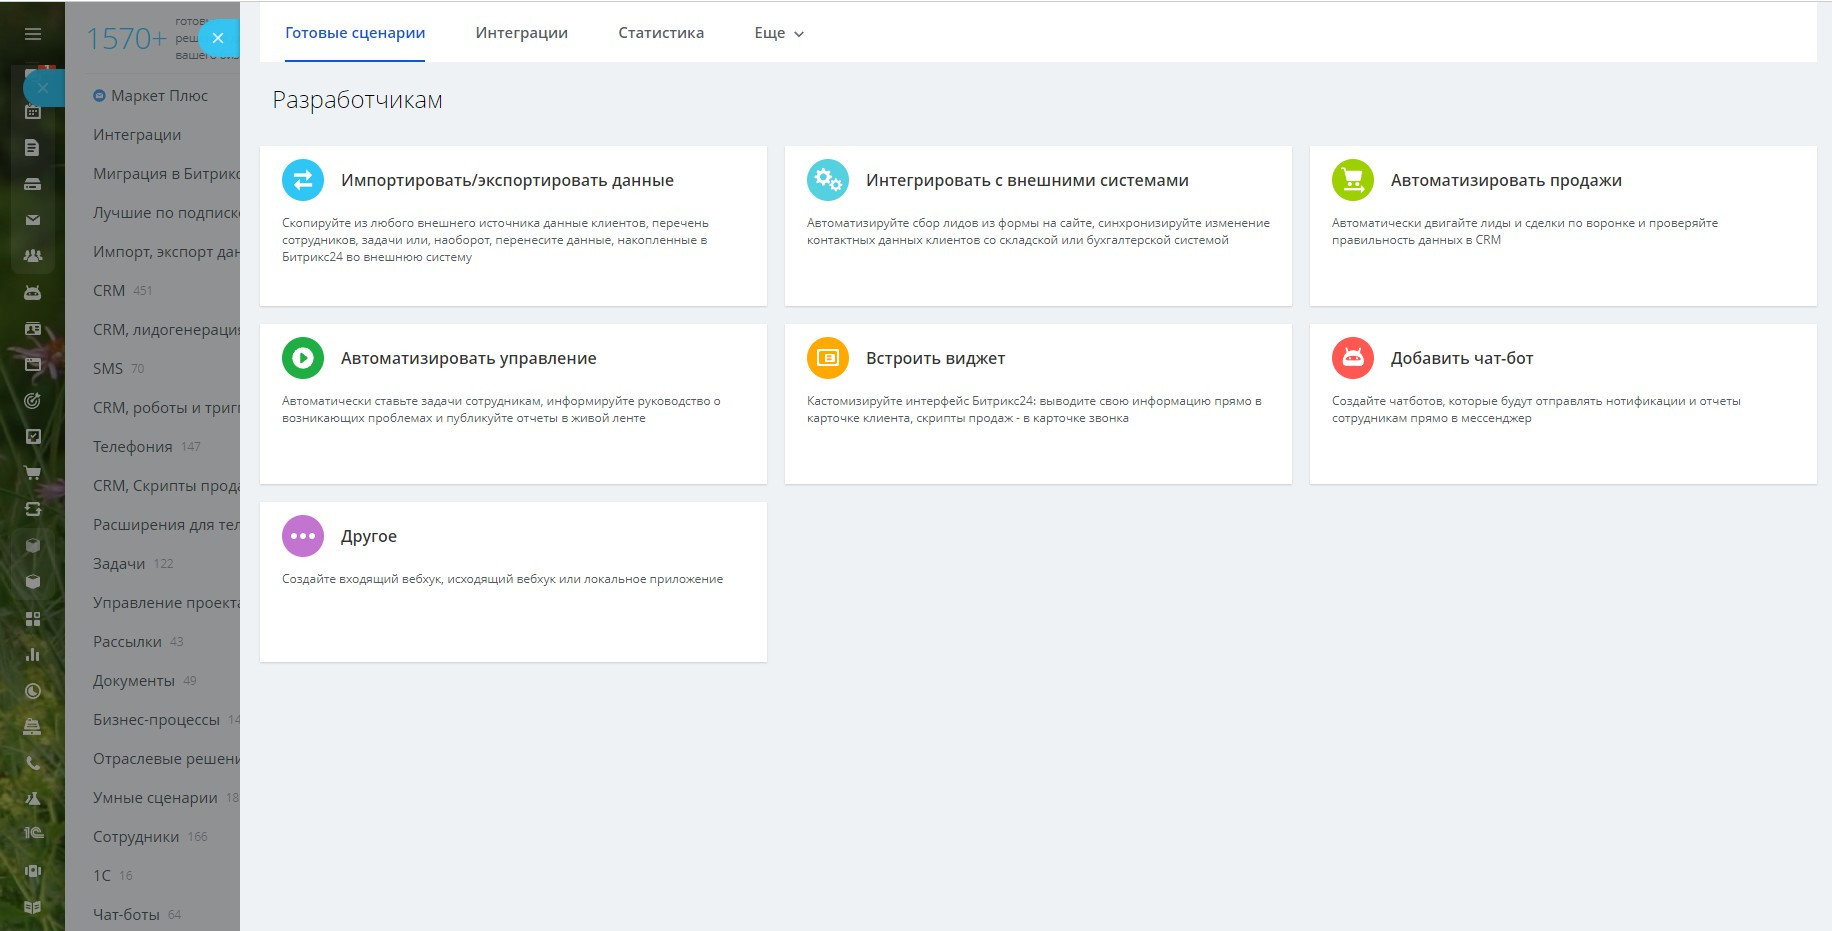Screen dimensions: 1832x931
Task: Click the teal gears integration icon
Action: tap(828, 180)
